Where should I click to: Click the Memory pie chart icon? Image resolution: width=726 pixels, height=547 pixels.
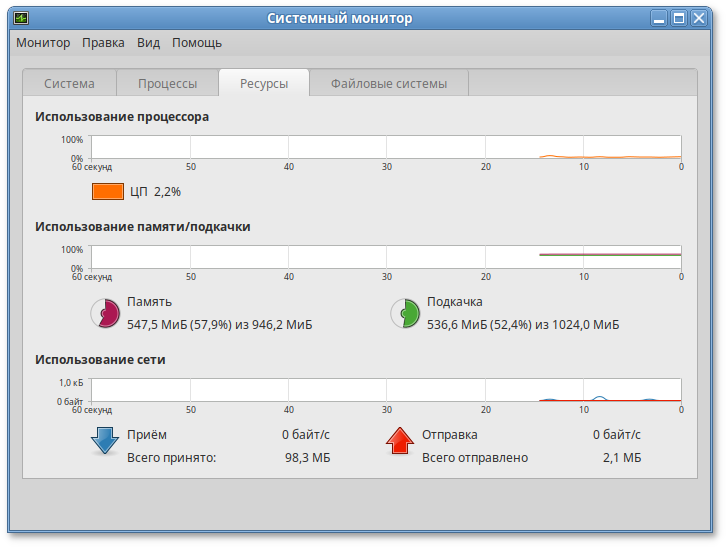(105, 313)
